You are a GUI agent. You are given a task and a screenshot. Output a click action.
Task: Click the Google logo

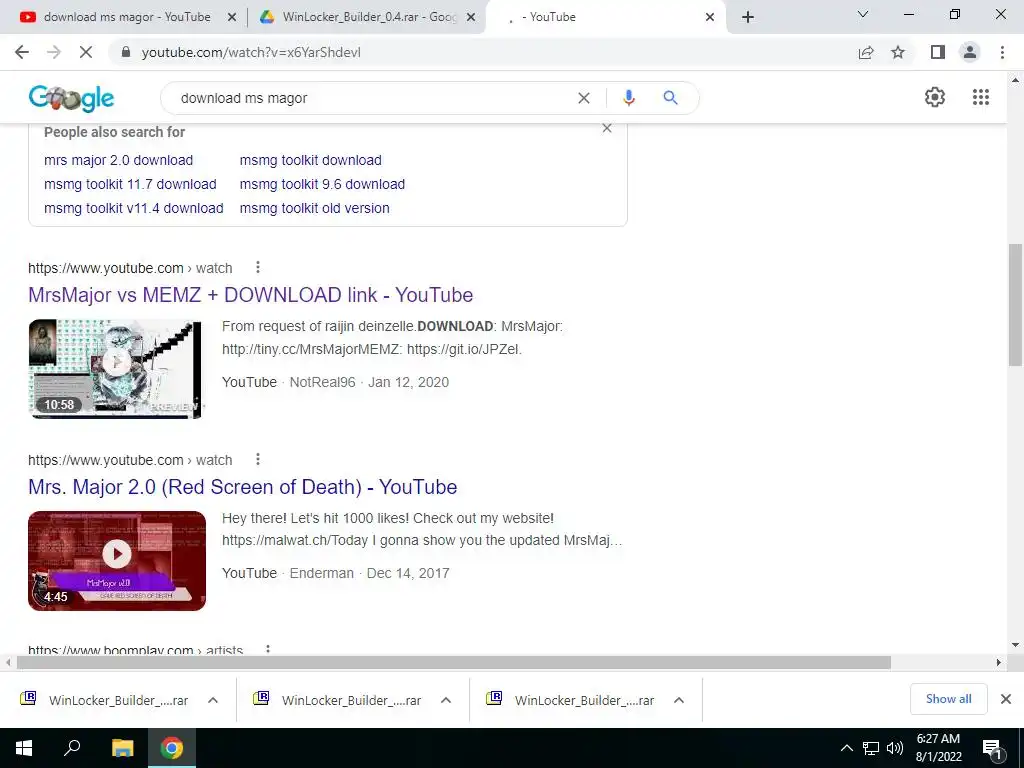tap(71, 98)
